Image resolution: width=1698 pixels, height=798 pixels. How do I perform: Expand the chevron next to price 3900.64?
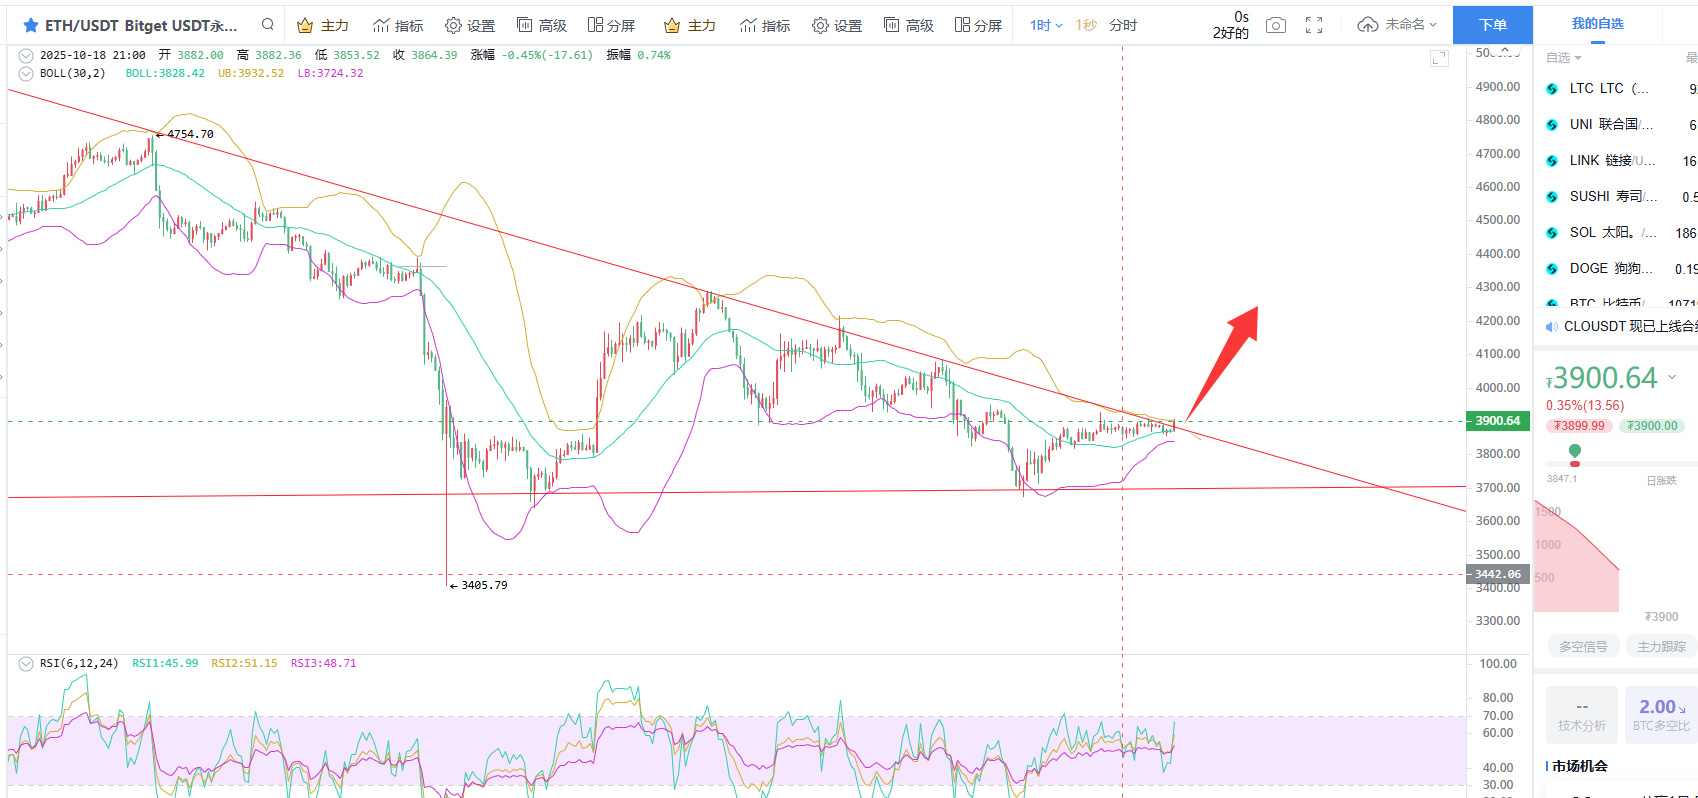(1672, 377)
